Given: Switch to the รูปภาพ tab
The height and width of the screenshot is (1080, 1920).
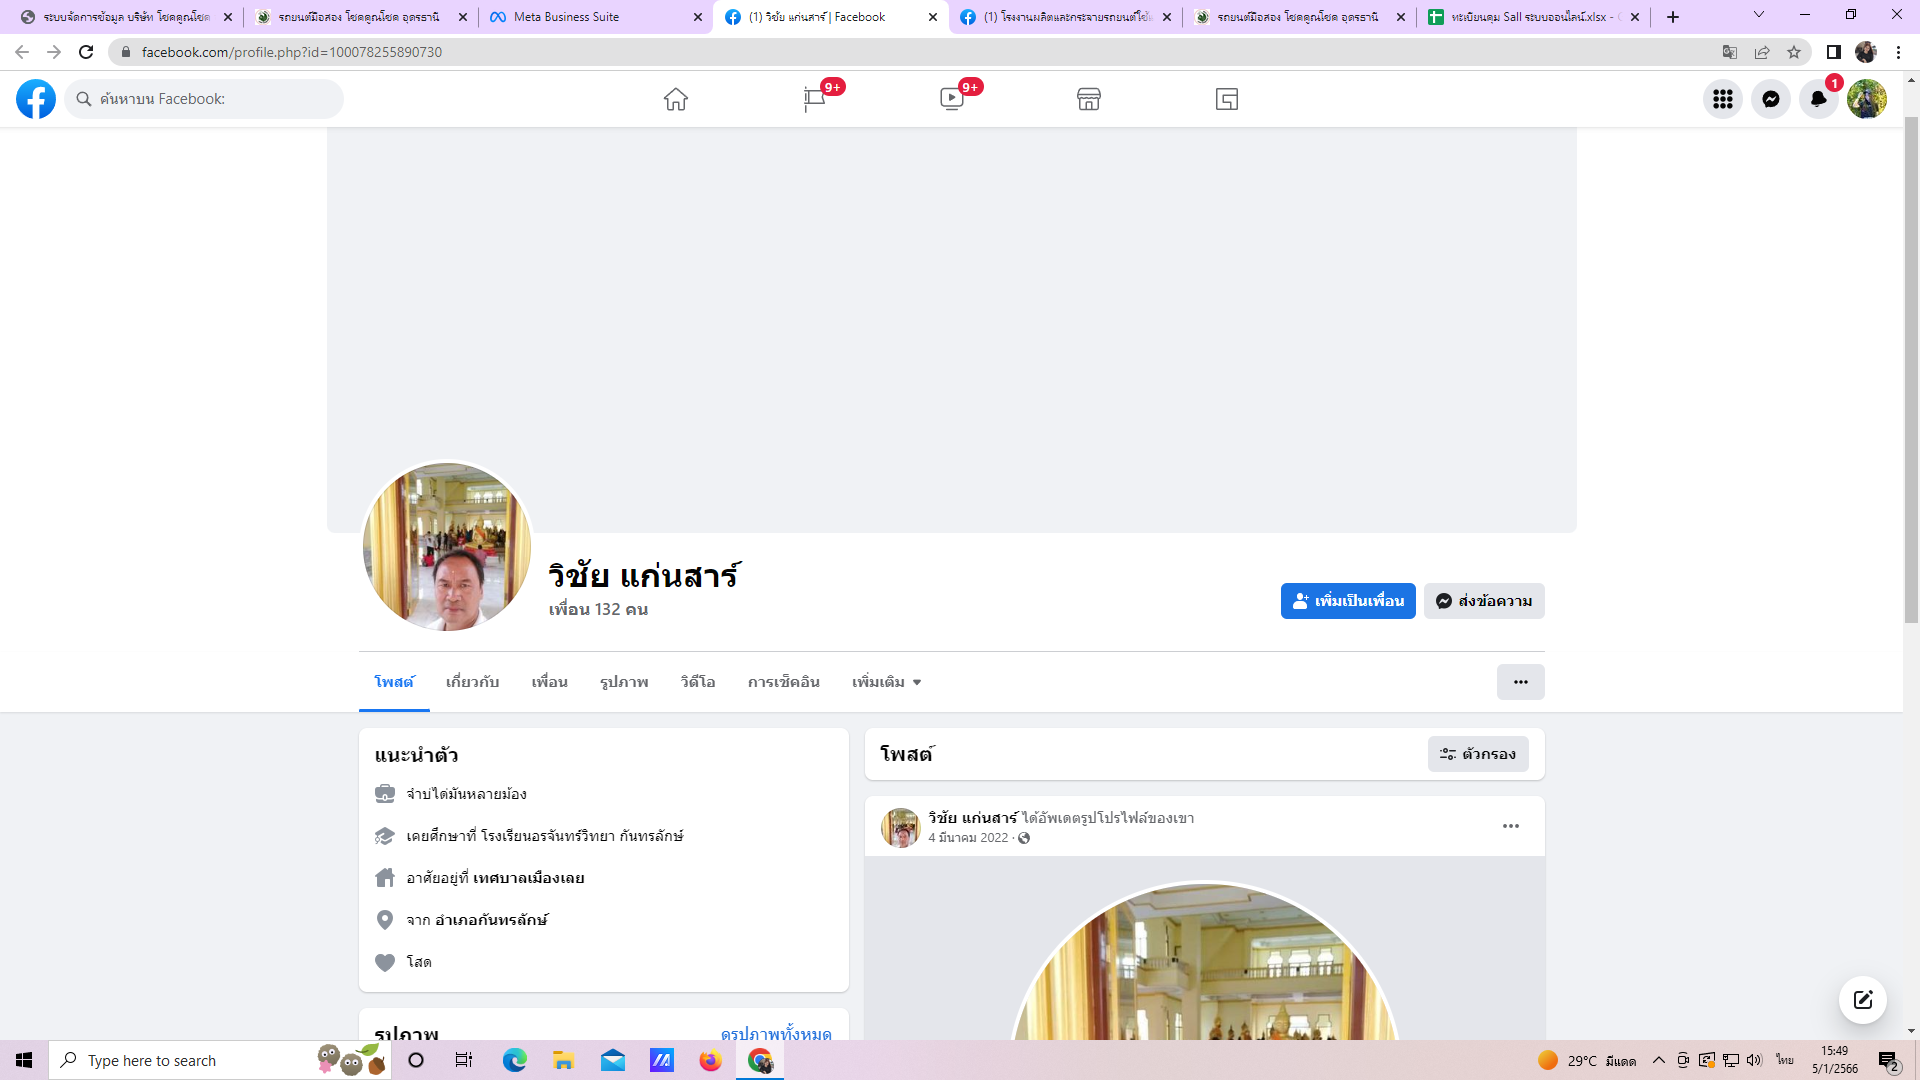Looking at the screenshot, I should point(624,682).
